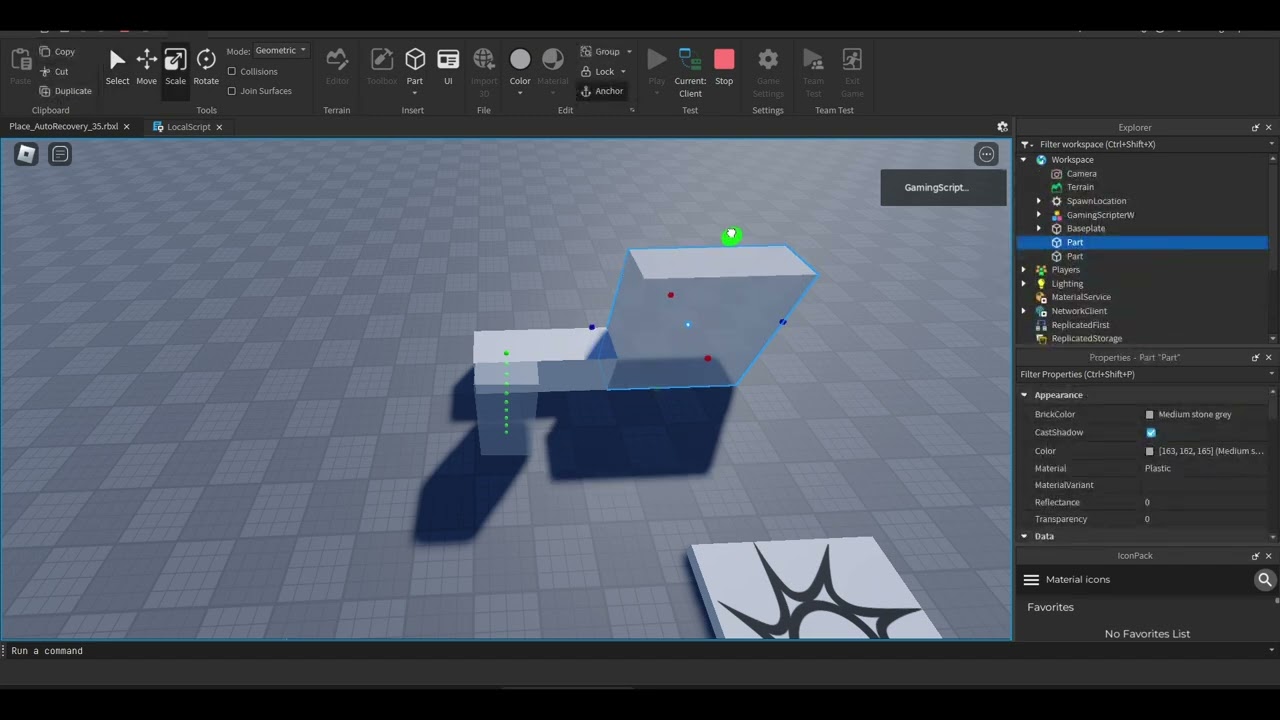Viewport: 1280px width, 720px height.
Task: Expand the SpawnLocation tree node
Action: [x=1038, y=201]
